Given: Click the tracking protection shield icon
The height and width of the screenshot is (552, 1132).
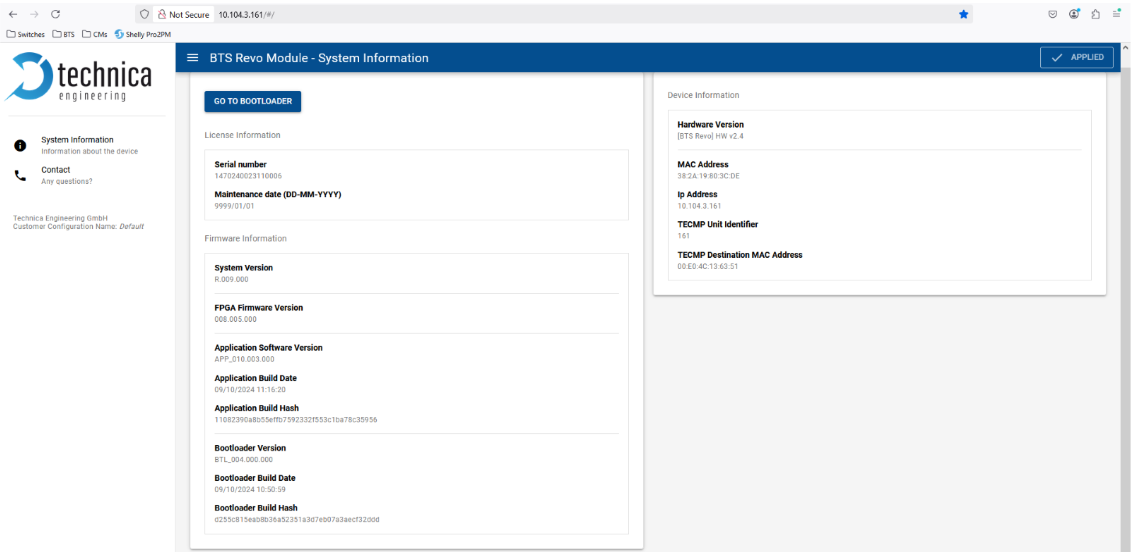Looking at the screenshot, I should click(x=145, y=14).
